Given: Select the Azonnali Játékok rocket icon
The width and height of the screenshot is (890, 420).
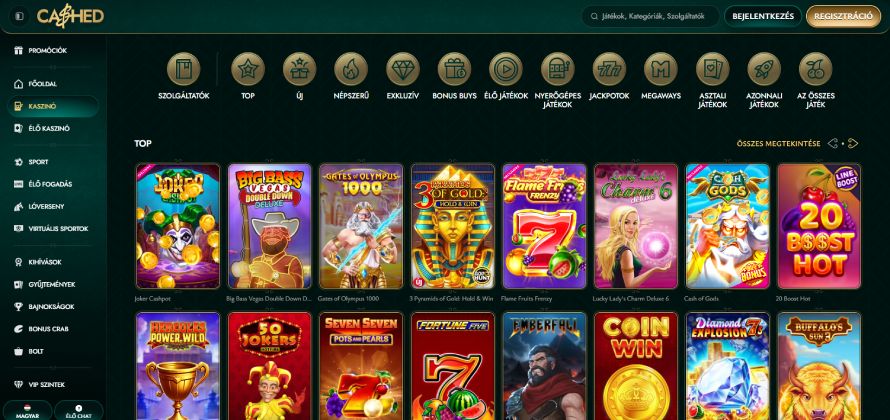Looking at the screenshot, I should point(764,69).
